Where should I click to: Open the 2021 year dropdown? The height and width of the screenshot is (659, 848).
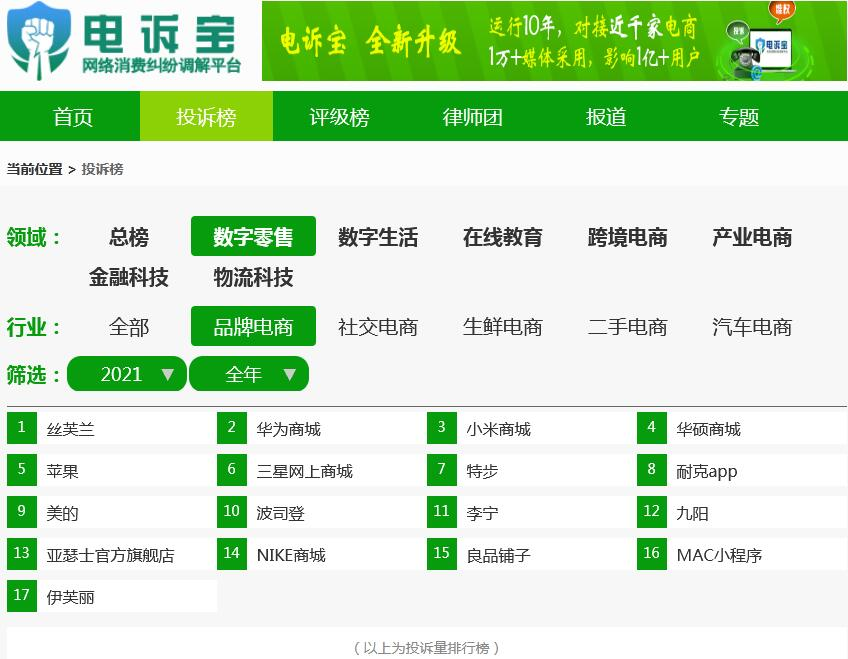point(127,374)
